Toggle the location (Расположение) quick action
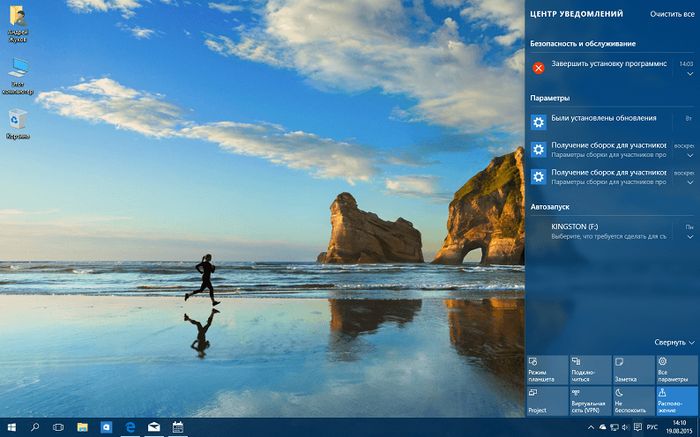The image size is (700, 437). click(676, 401)
